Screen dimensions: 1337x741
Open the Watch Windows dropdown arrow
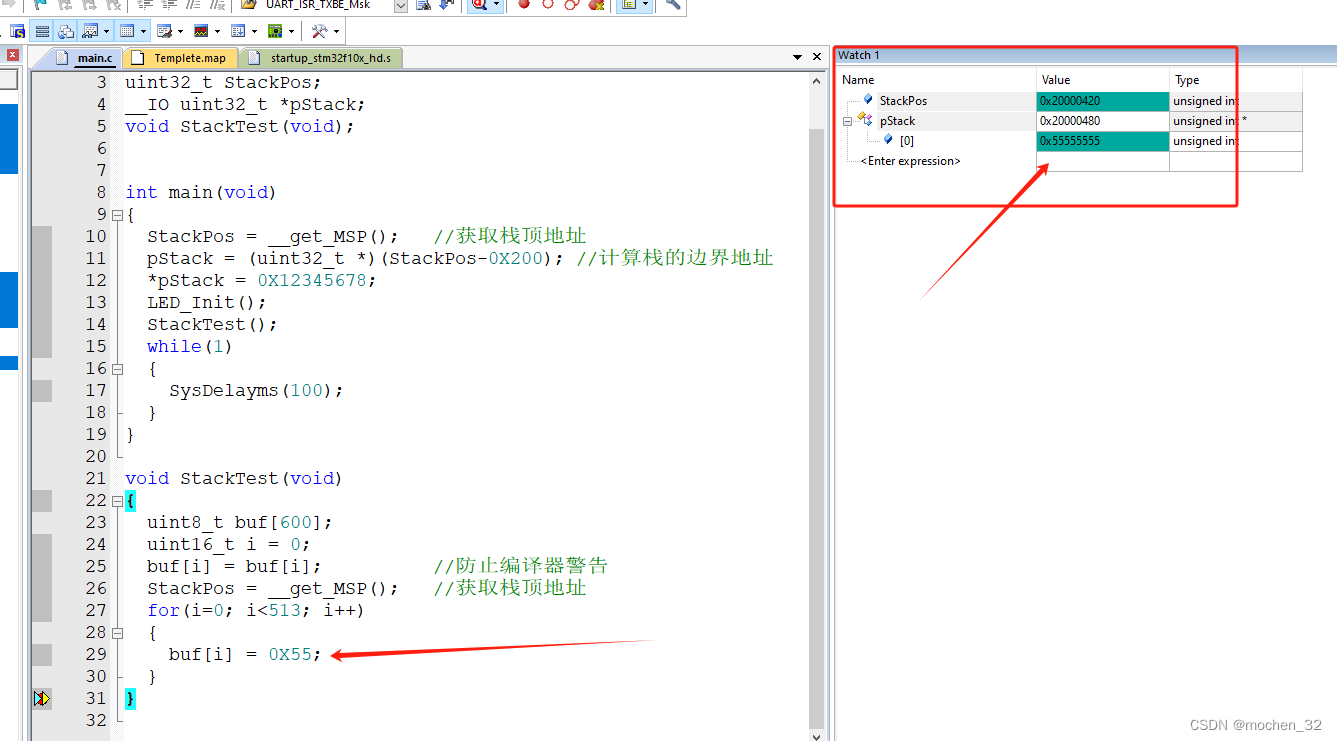106,31
